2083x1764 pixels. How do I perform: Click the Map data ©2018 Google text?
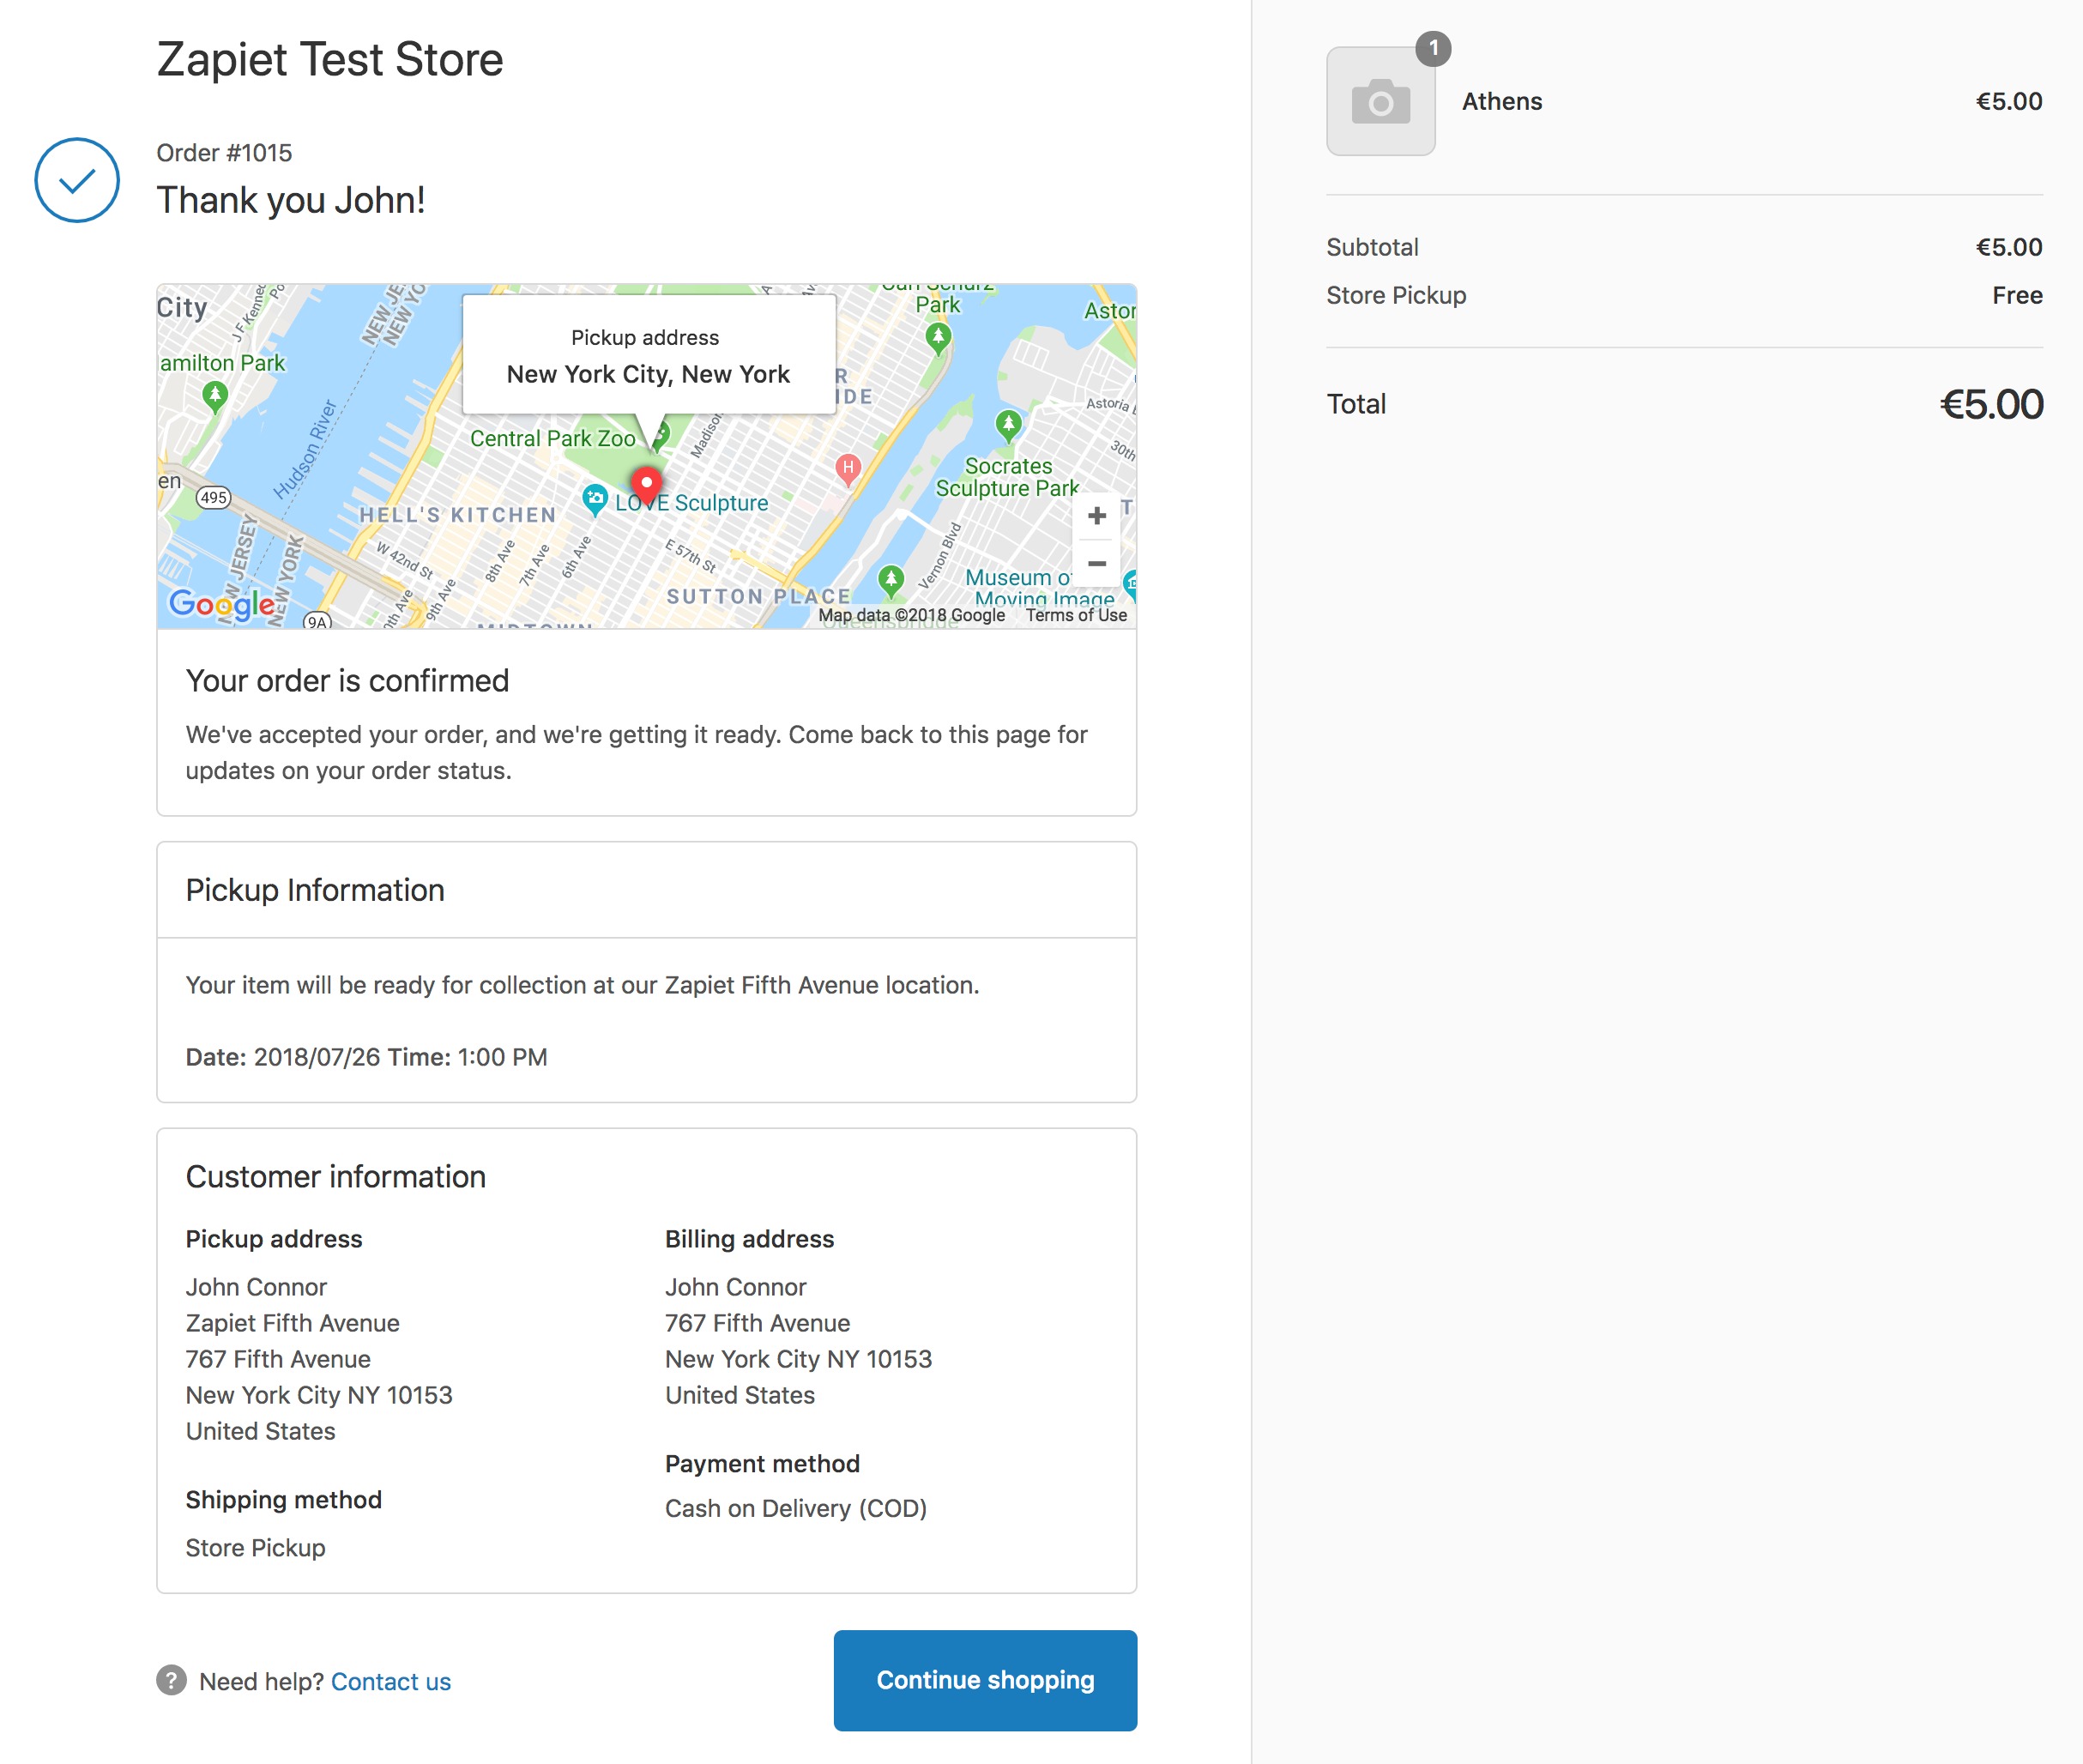click(x=911, y=615)
